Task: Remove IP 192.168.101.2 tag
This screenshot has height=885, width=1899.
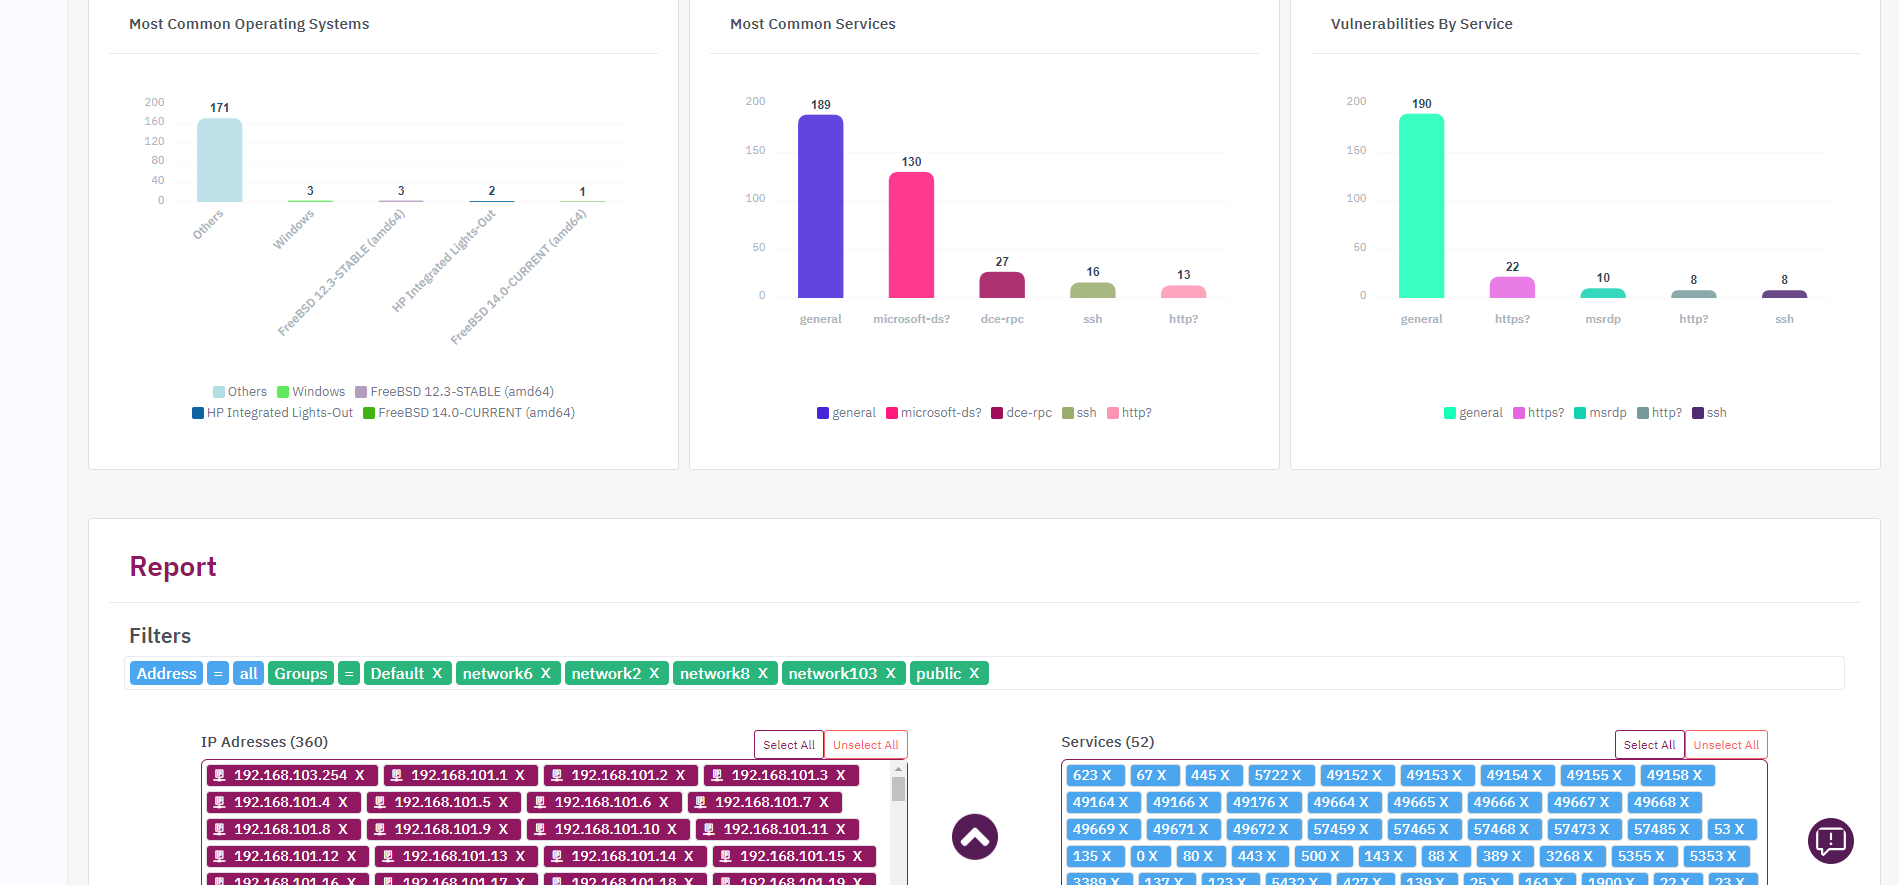Action: pyautogui.click(x=680, y=775)
